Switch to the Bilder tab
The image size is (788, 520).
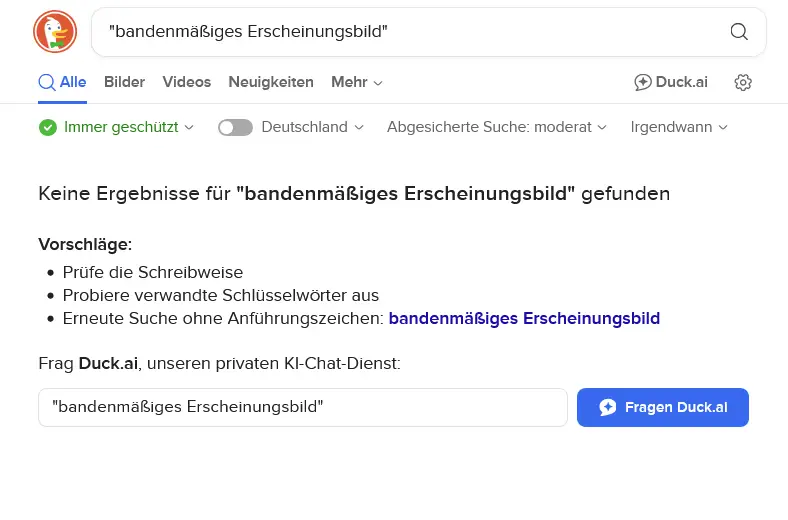coord(124,83)
